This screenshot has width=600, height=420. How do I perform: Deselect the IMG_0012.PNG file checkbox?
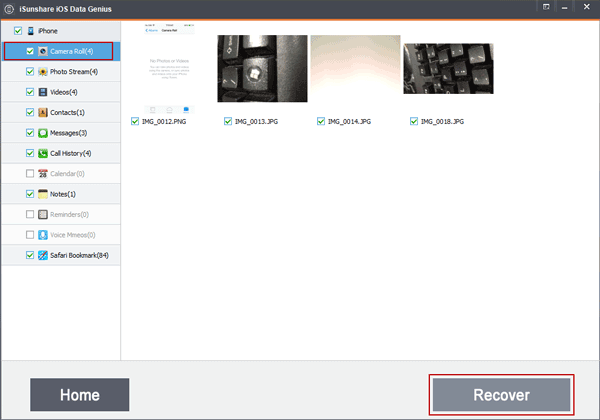click(x=135, y=121)
